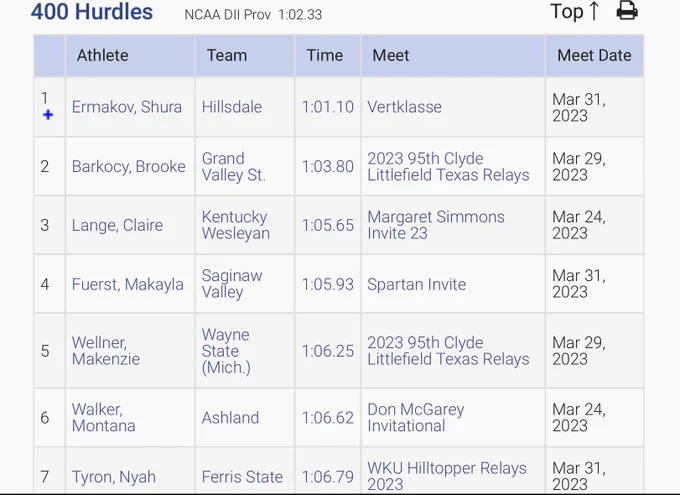Click the Meet Date column header
This screenshot has width=680, height=495.
(594, 56)
